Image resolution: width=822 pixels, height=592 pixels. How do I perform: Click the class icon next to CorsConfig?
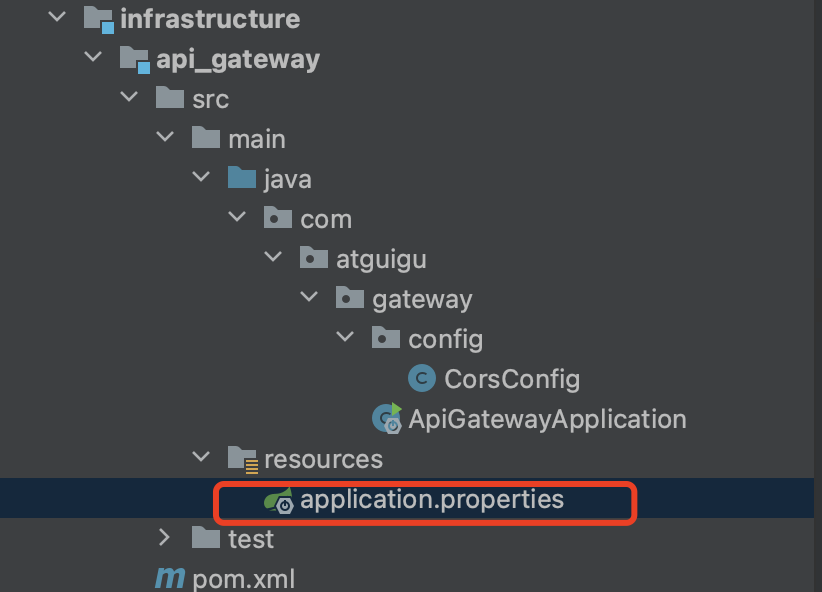coord(421,378)
